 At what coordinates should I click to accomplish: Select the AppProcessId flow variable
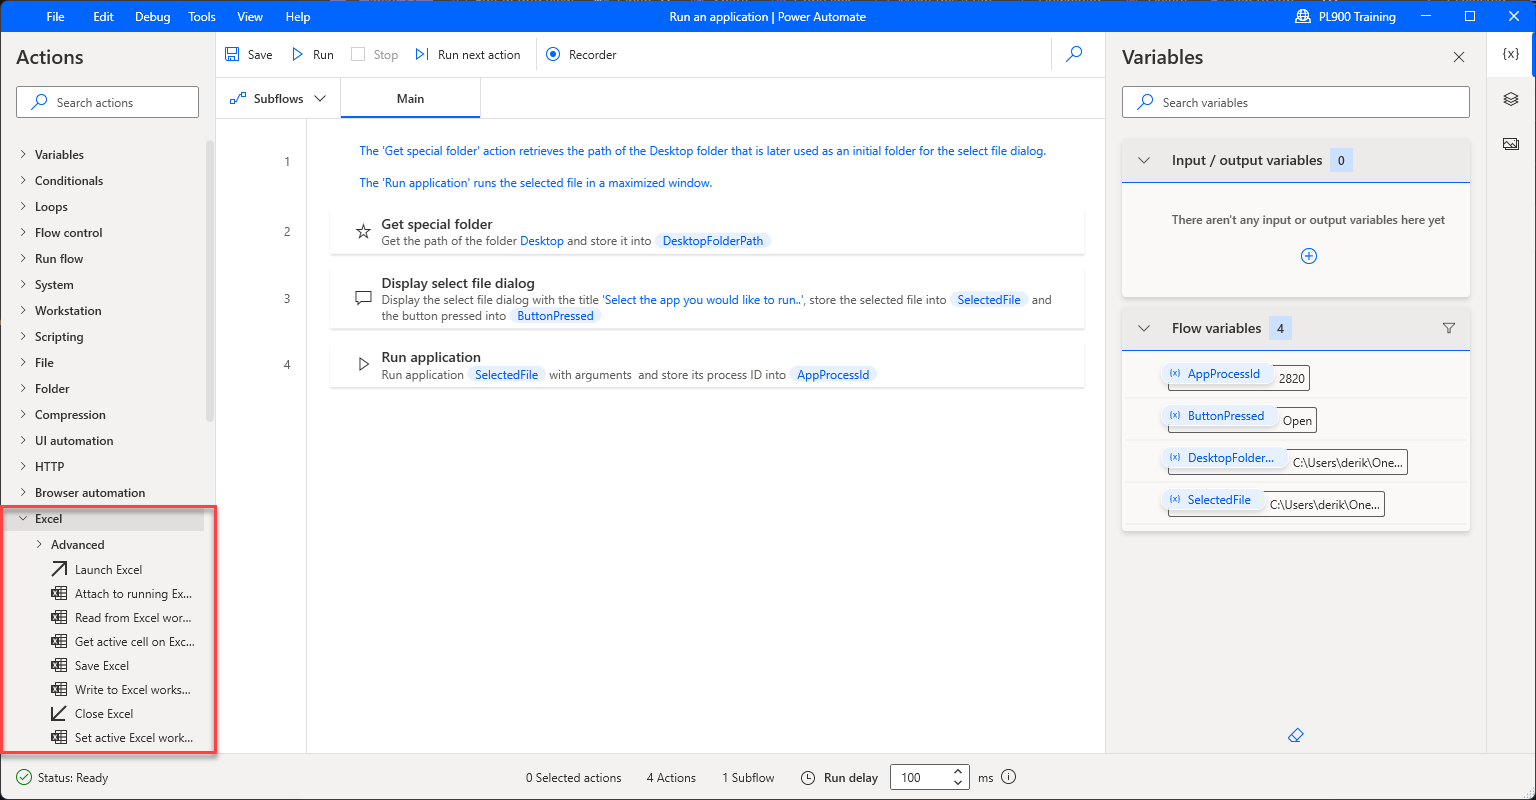(1217, 374)
